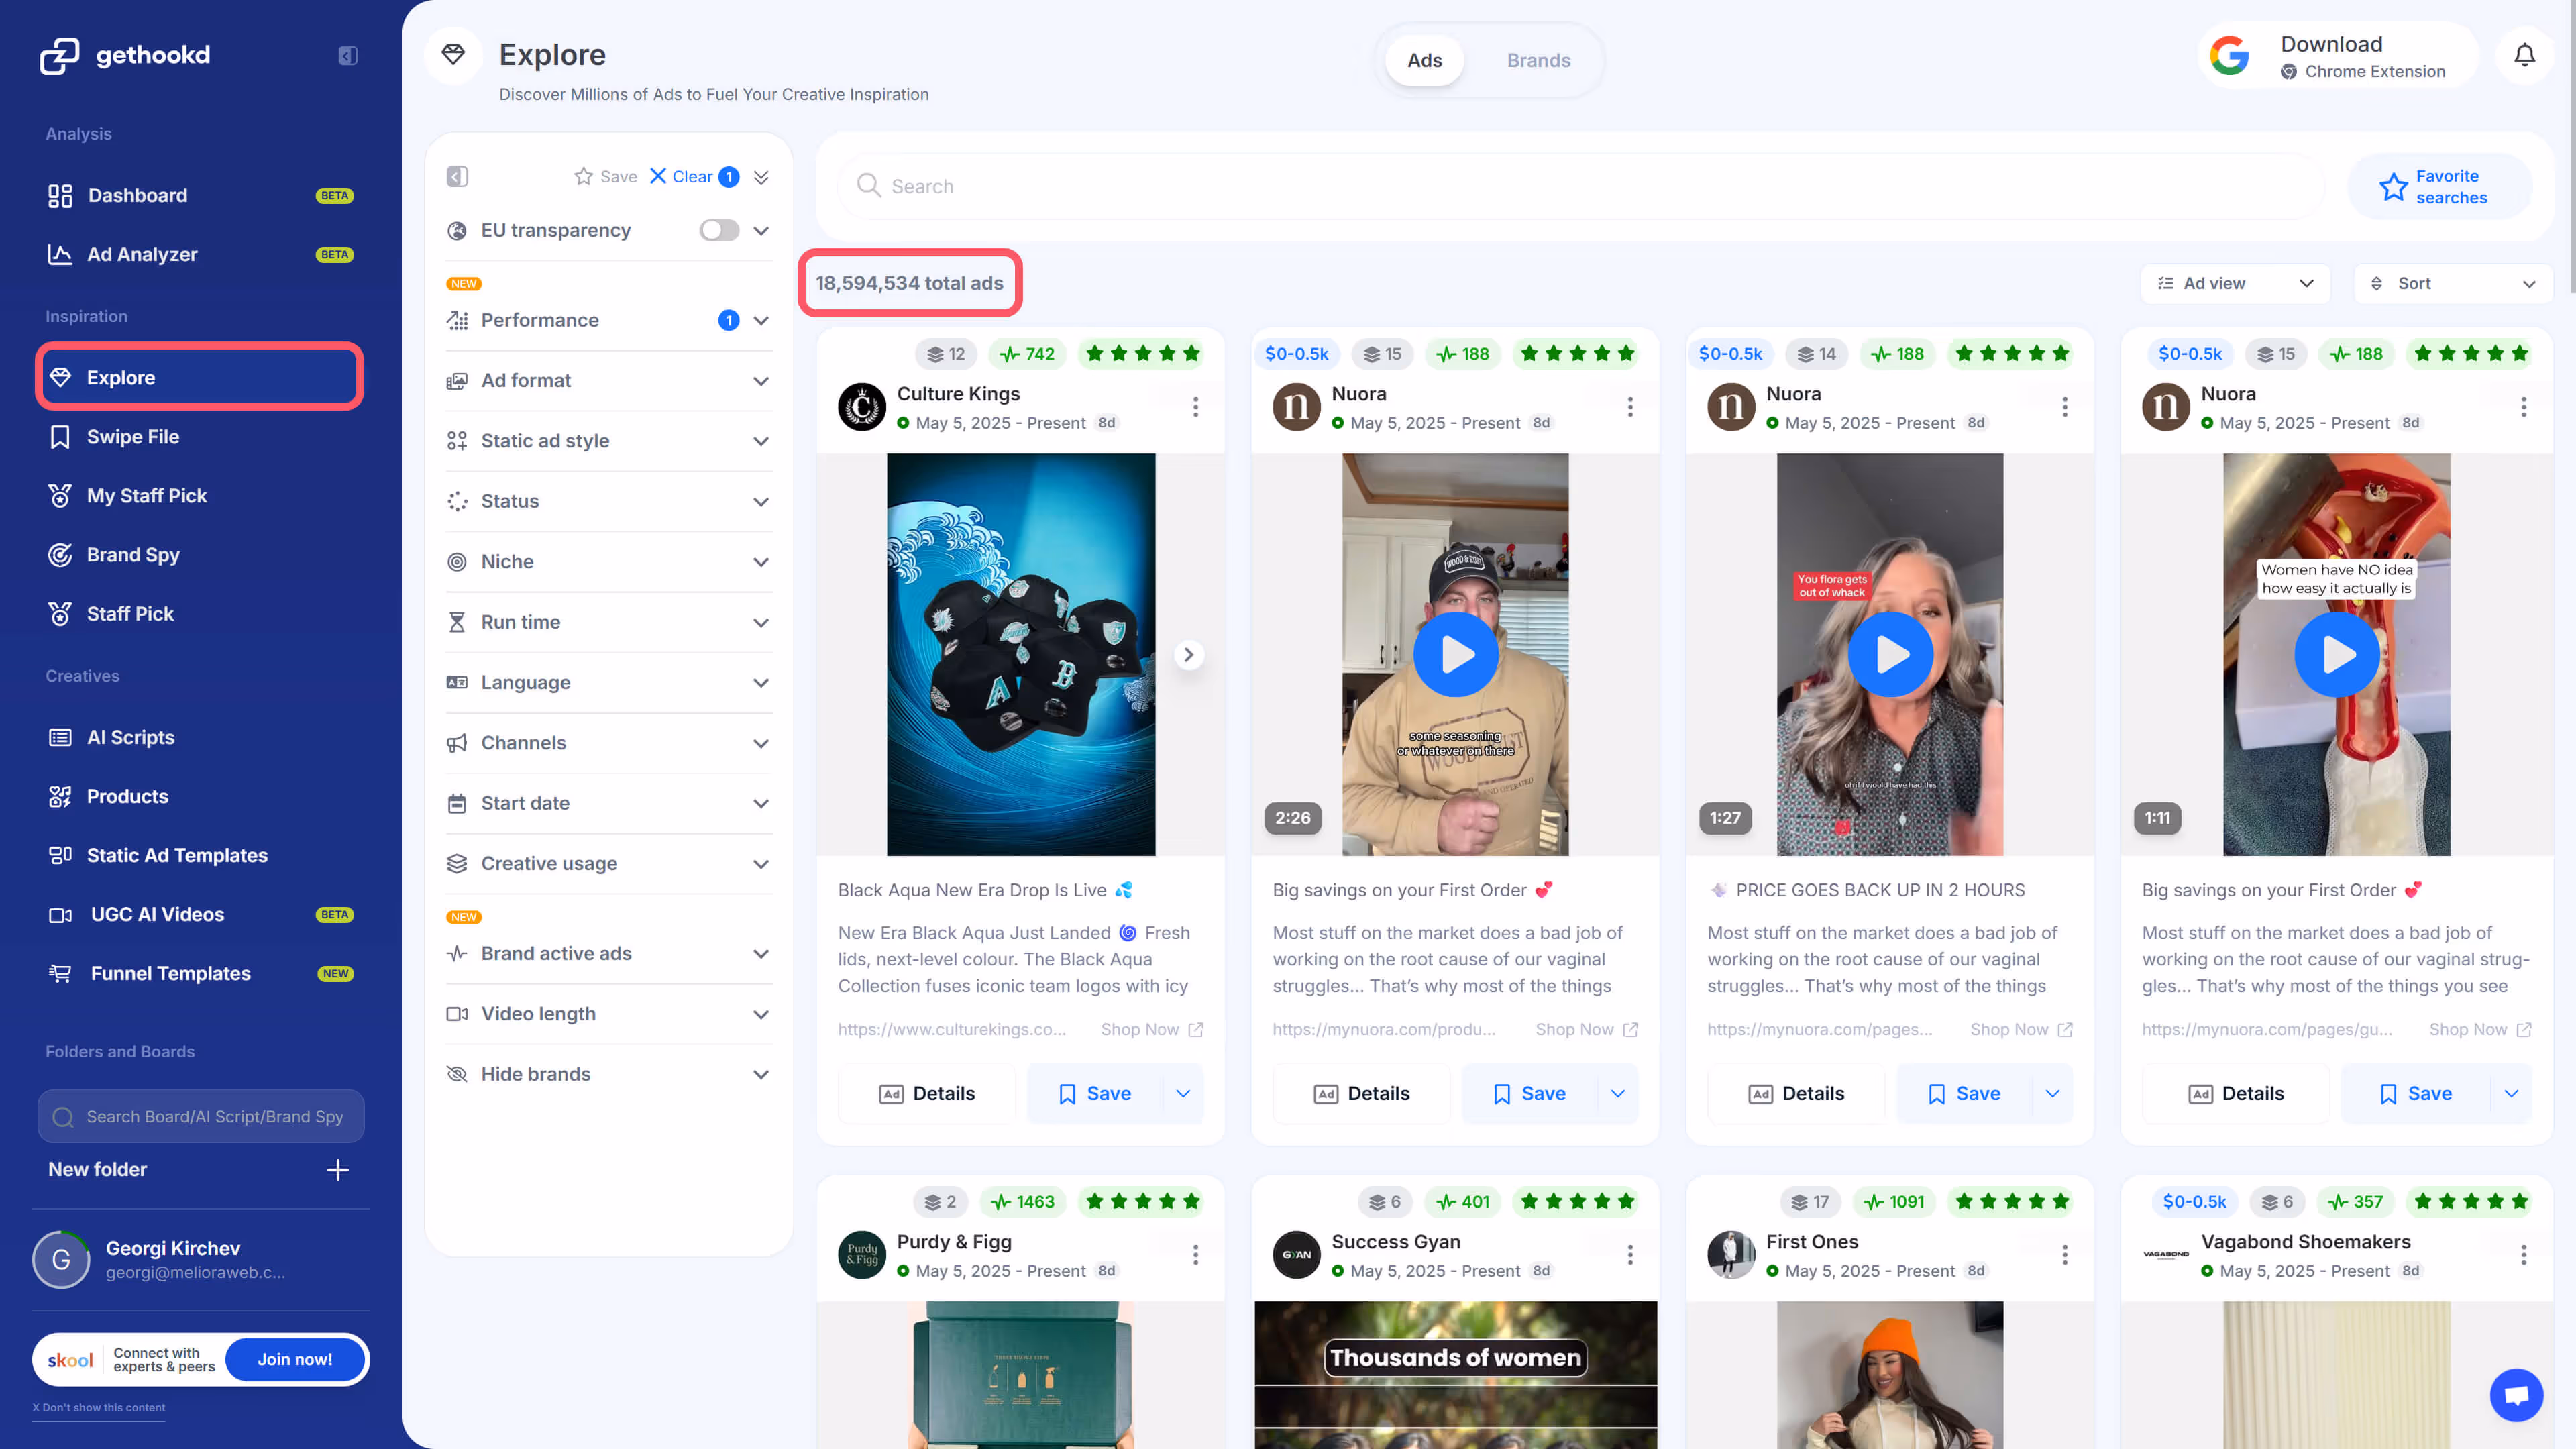The image size is (2576, 1449).
Task: Expand the Ad format filter
Action: coord(608,381)
